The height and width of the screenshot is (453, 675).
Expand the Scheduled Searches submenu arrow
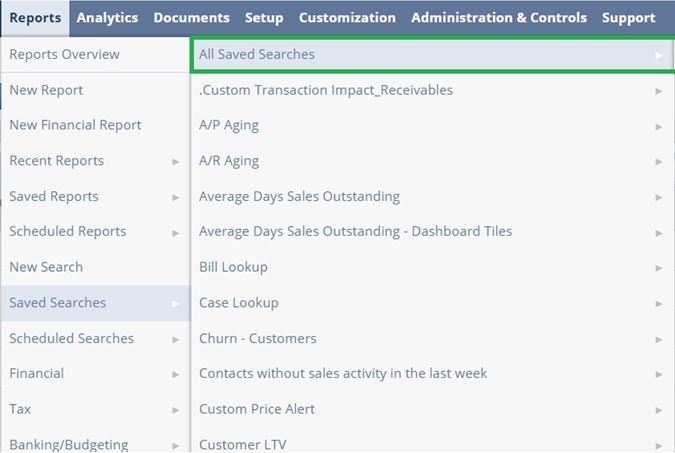coord(175,339)
